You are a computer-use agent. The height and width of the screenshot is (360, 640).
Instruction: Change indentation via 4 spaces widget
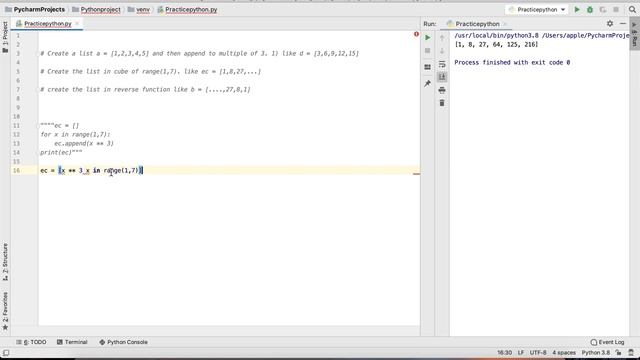point(564,353)
